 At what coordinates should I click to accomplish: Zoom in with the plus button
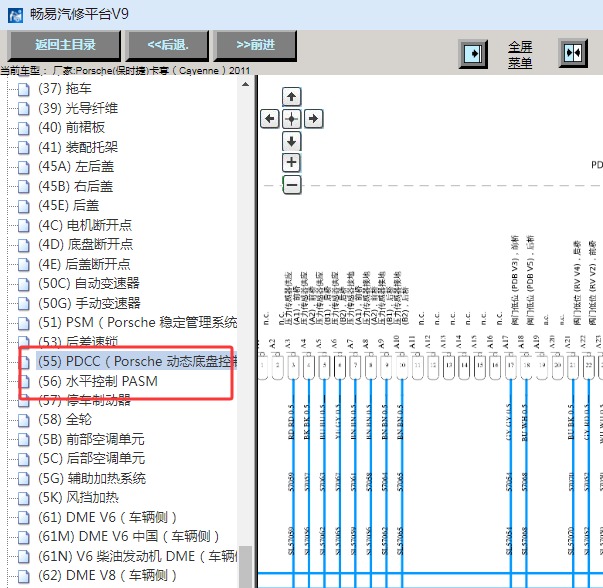pyautogui.click(x=291, y=162)
